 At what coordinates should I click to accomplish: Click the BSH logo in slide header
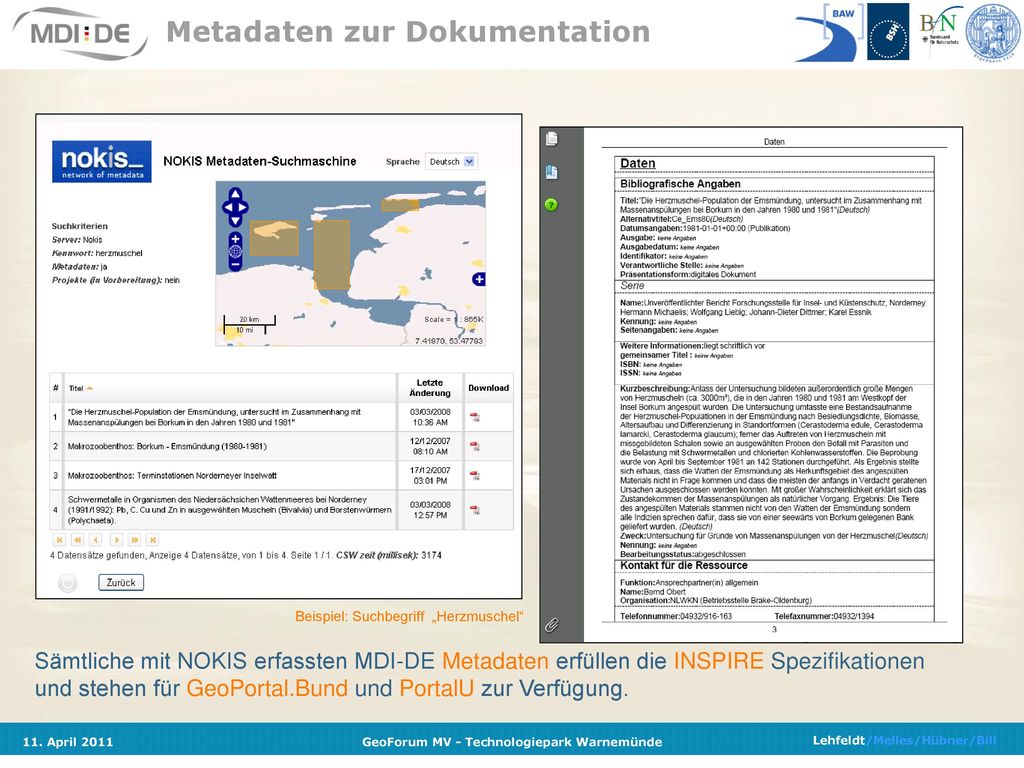[x=888, y=32]
